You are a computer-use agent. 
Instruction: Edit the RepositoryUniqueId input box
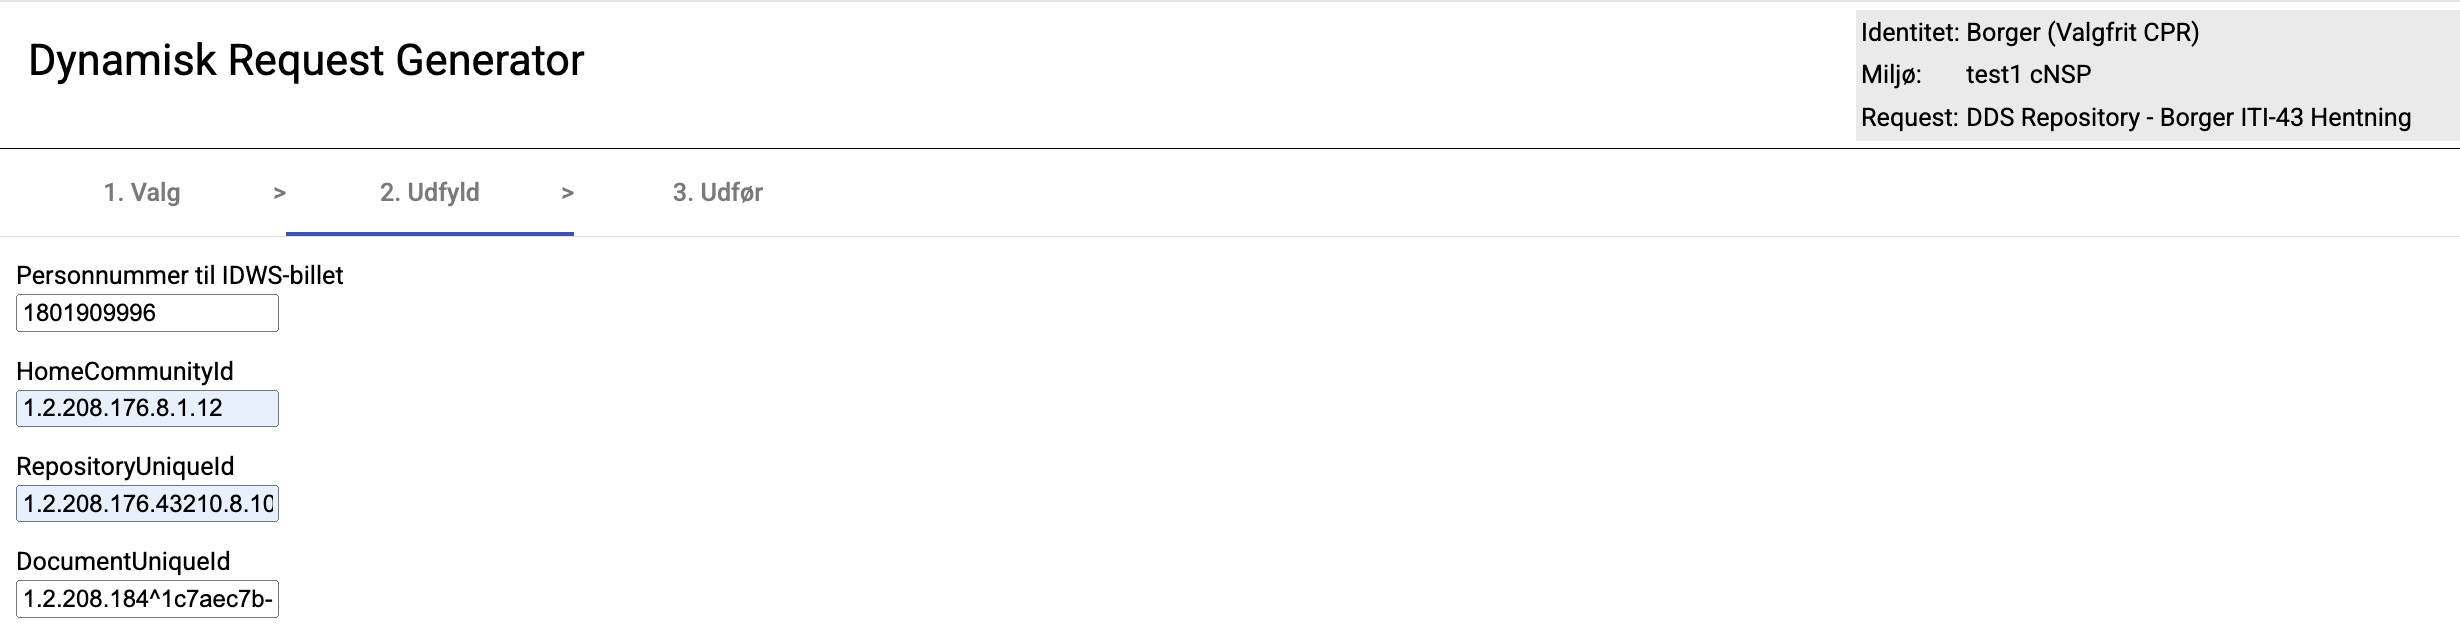coord(147,503)
